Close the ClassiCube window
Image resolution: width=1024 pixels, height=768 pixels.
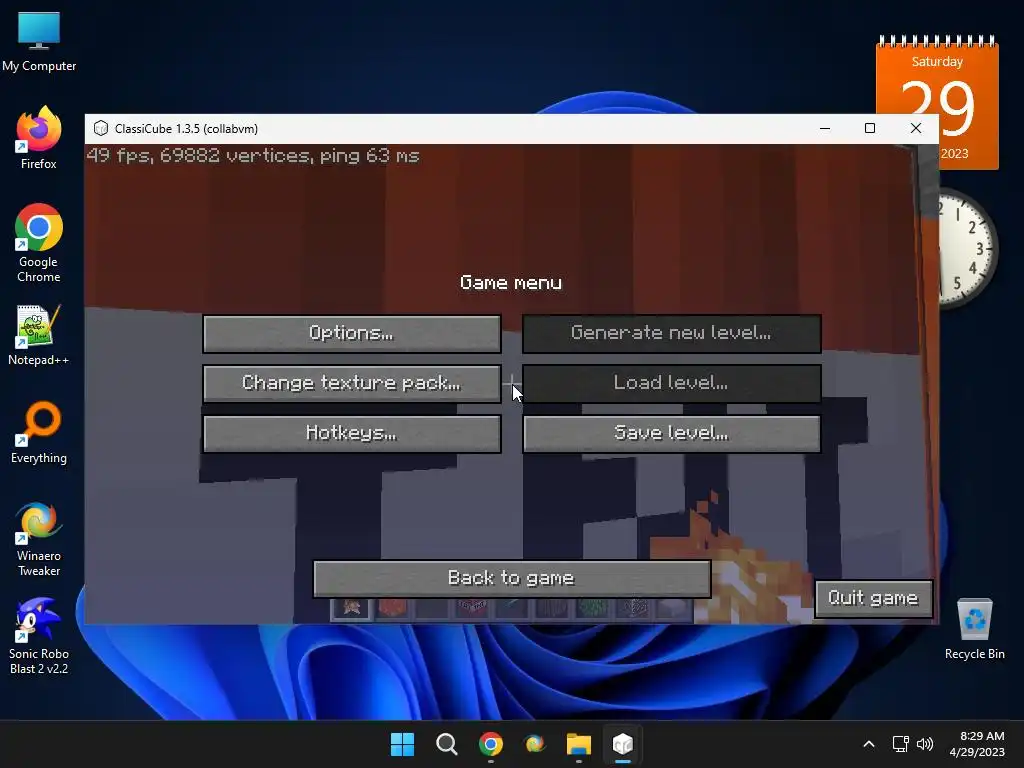916,129
